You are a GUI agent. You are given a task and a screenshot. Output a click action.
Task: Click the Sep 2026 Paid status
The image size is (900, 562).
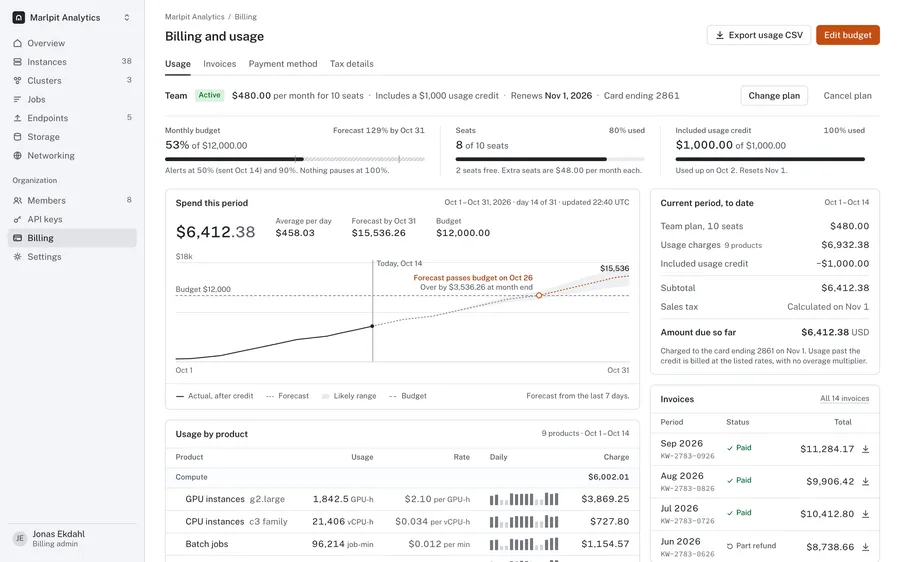click(739, 448)
